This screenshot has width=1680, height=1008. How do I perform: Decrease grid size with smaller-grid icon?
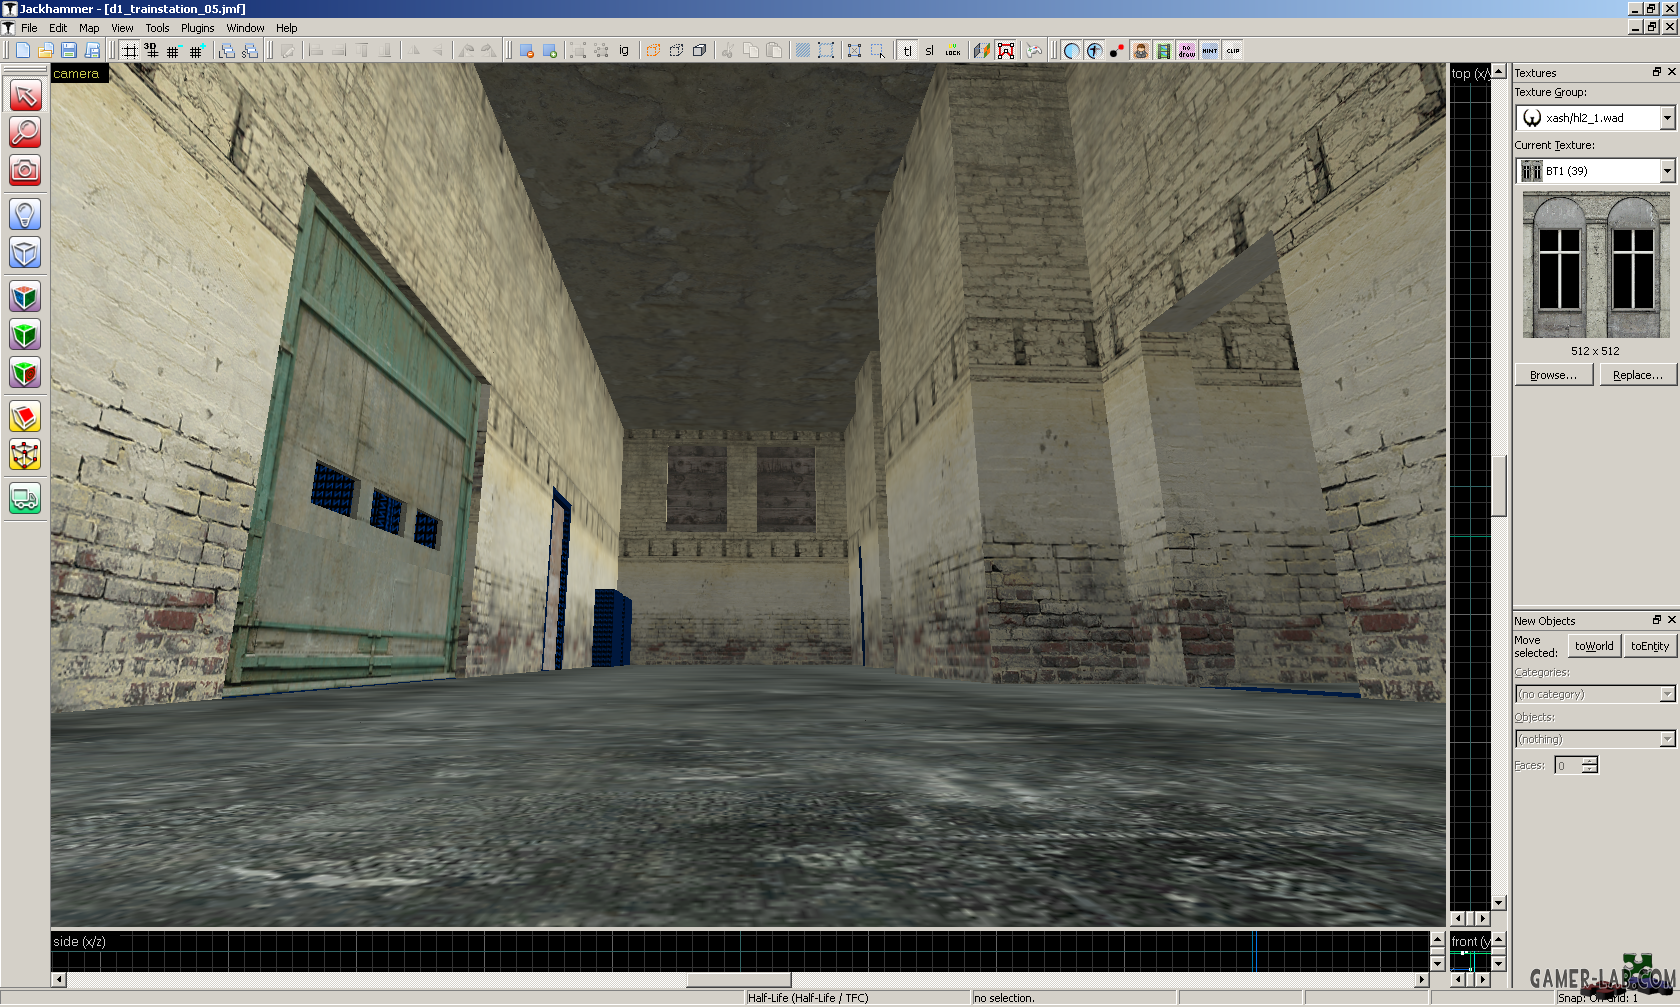[x=173, y=50]
